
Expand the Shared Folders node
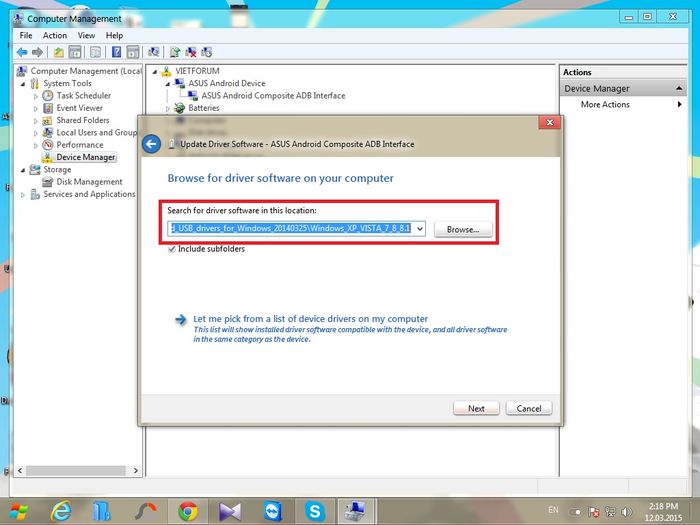36,121
